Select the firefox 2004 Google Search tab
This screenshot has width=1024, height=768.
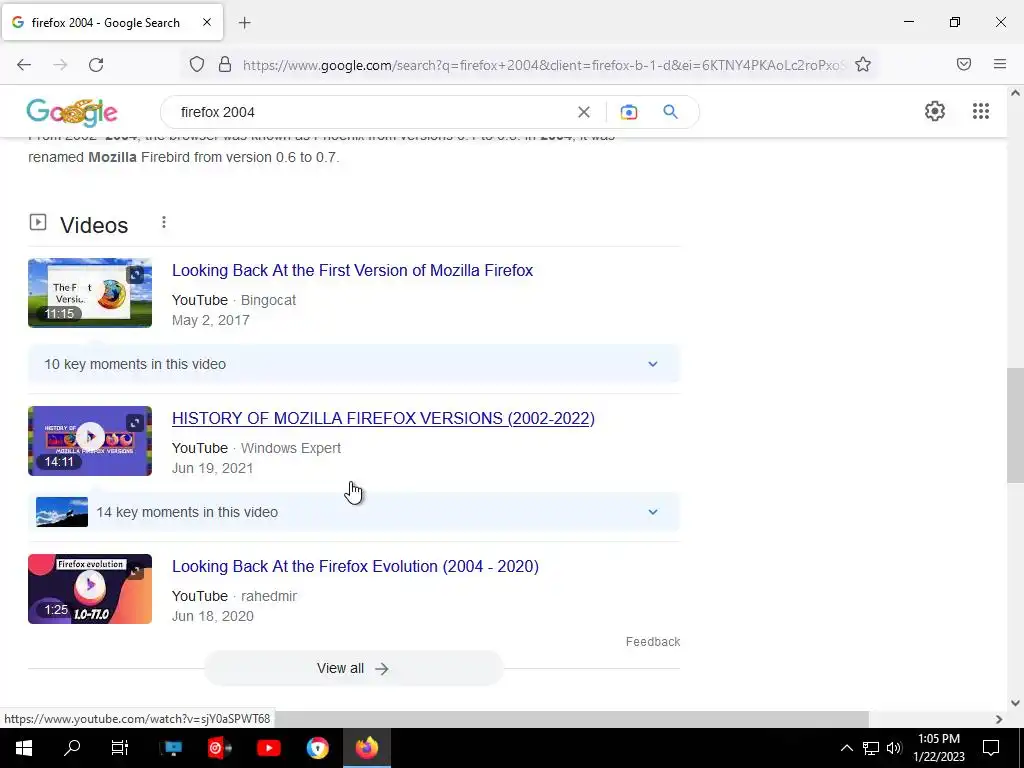(112, 22)
